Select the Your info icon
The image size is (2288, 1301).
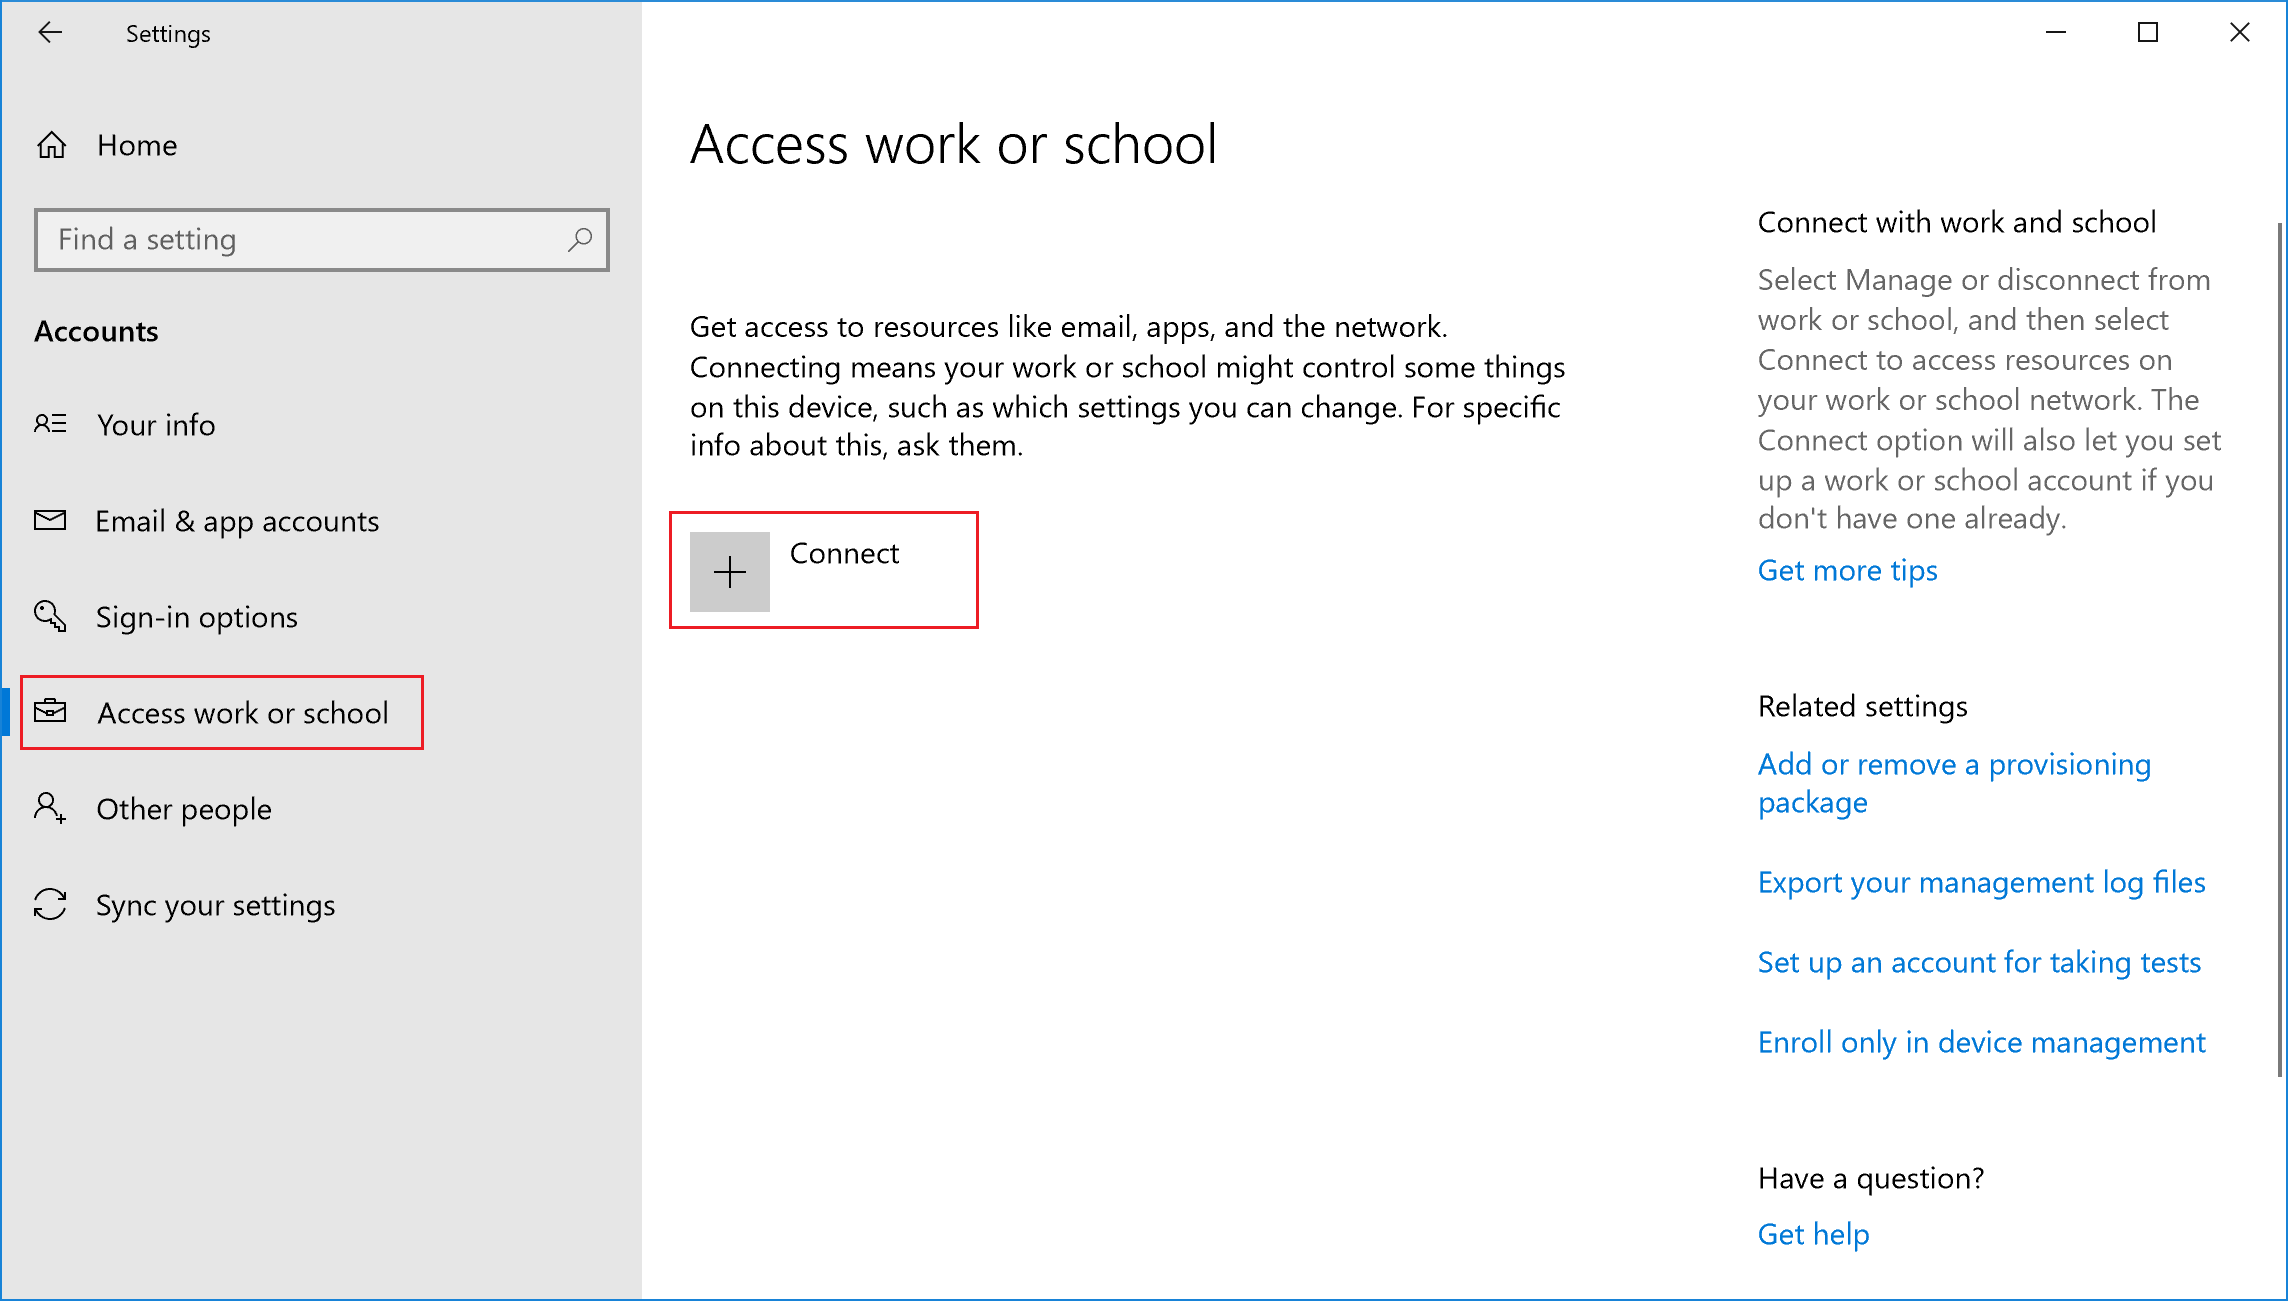pos(50,424)
